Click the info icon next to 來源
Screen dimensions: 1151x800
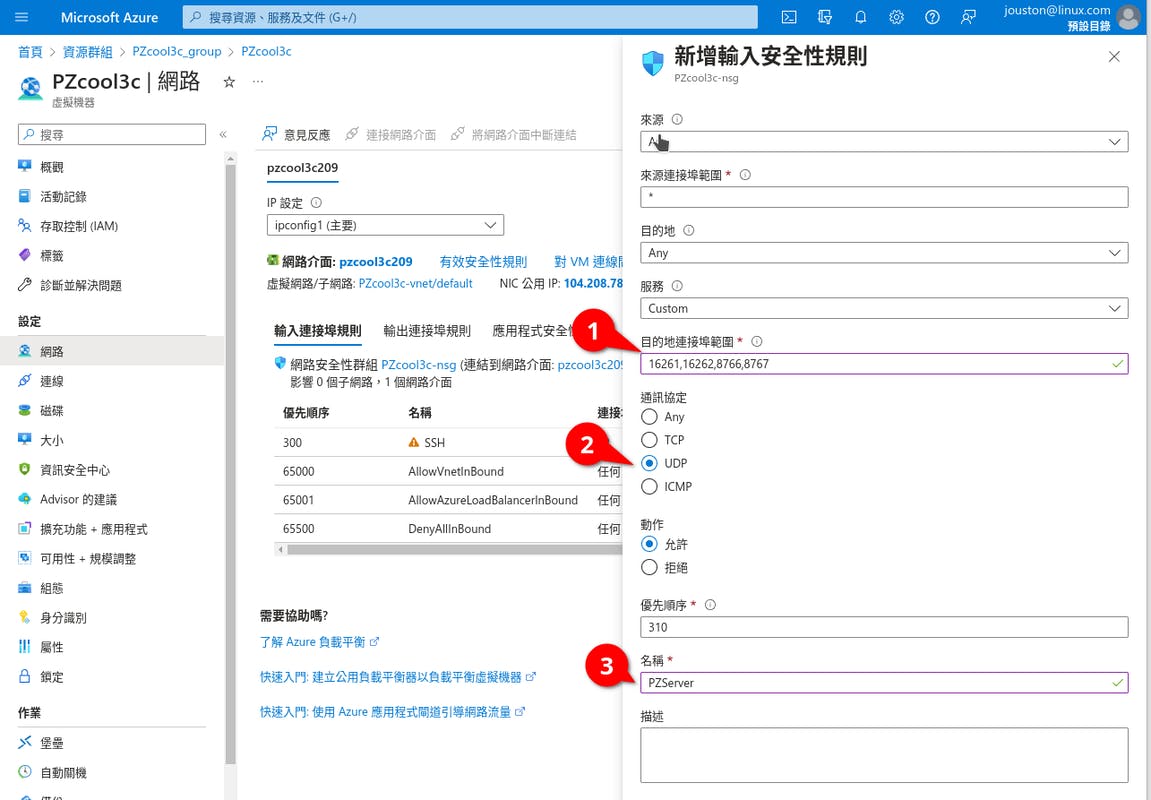677,119
